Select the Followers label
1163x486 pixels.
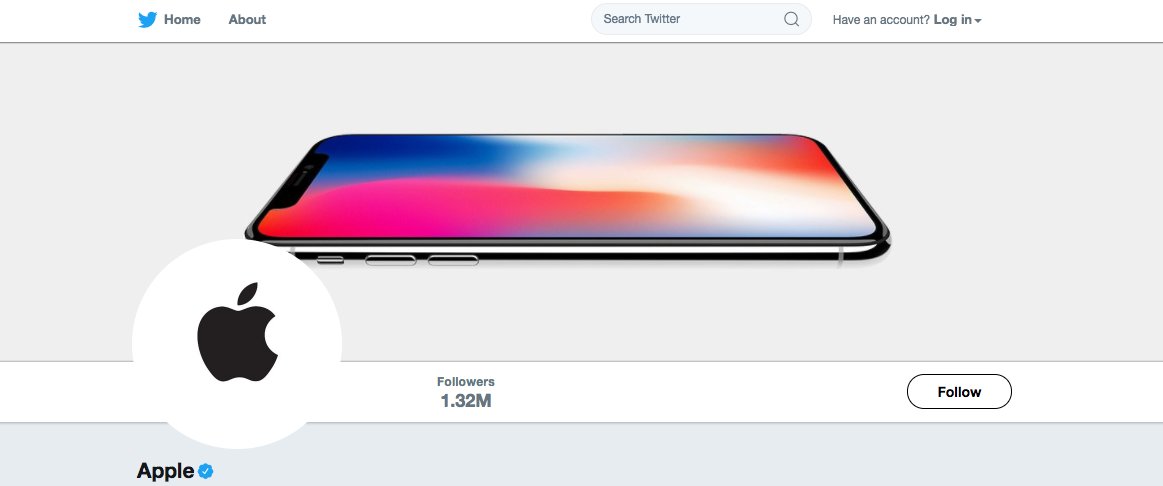pos(466,381)
